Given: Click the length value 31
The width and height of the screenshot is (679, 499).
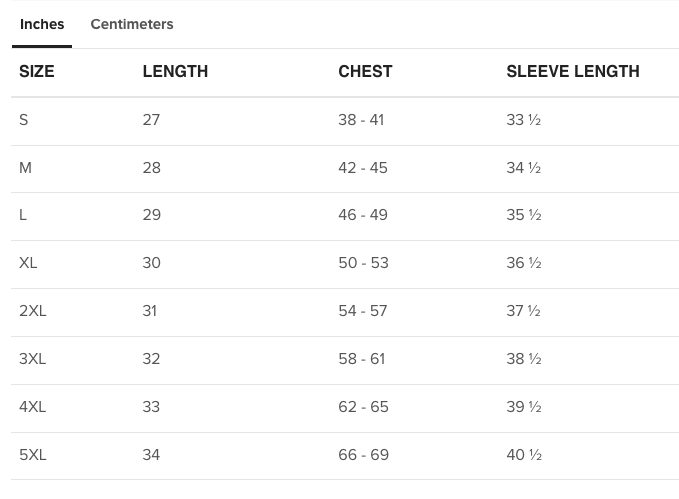Looking at the screenshot, I should [x=150, y=311].
